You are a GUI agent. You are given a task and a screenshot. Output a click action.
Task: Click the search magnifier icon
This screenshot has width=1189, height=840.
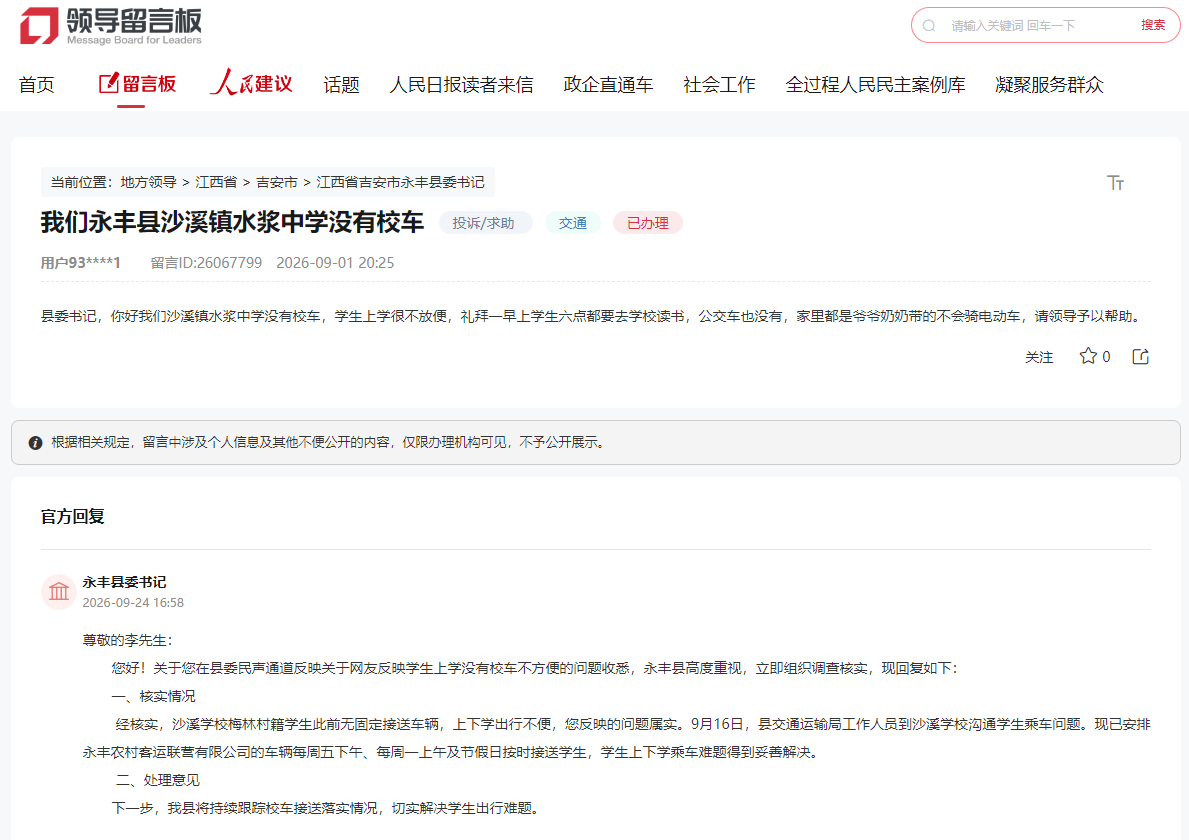pyautogui.click(x=929, y=26)
